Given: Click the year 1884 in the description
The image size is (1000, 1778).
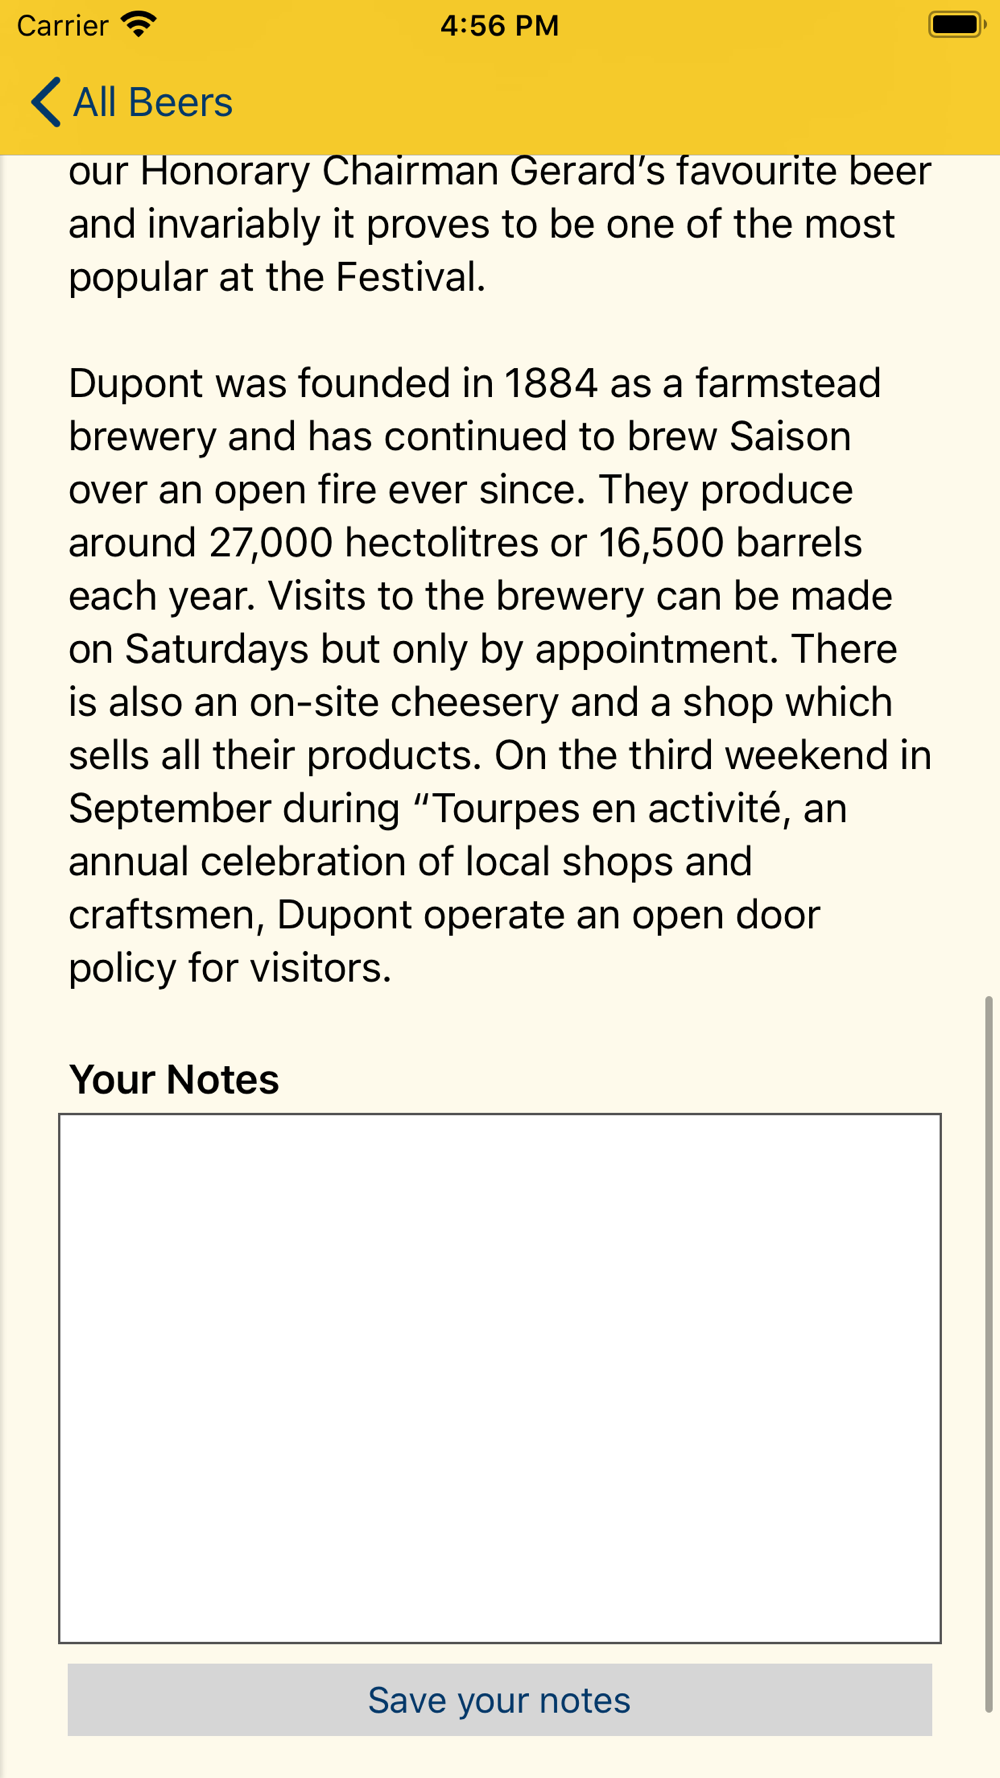Looking at the screenshot, I should 551,383.
